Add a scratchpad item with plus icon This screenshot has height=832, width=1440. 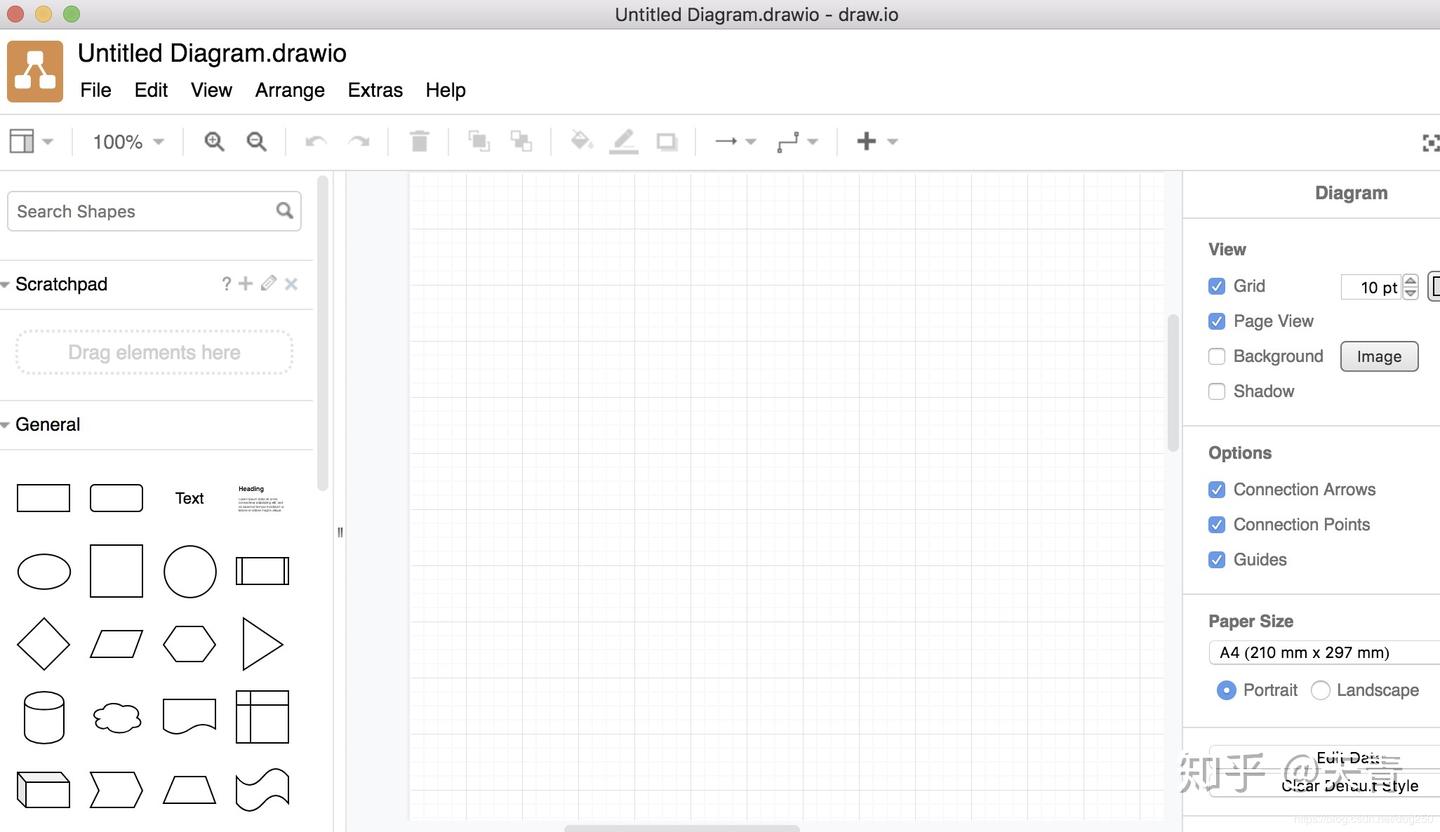tap(245, 284)
